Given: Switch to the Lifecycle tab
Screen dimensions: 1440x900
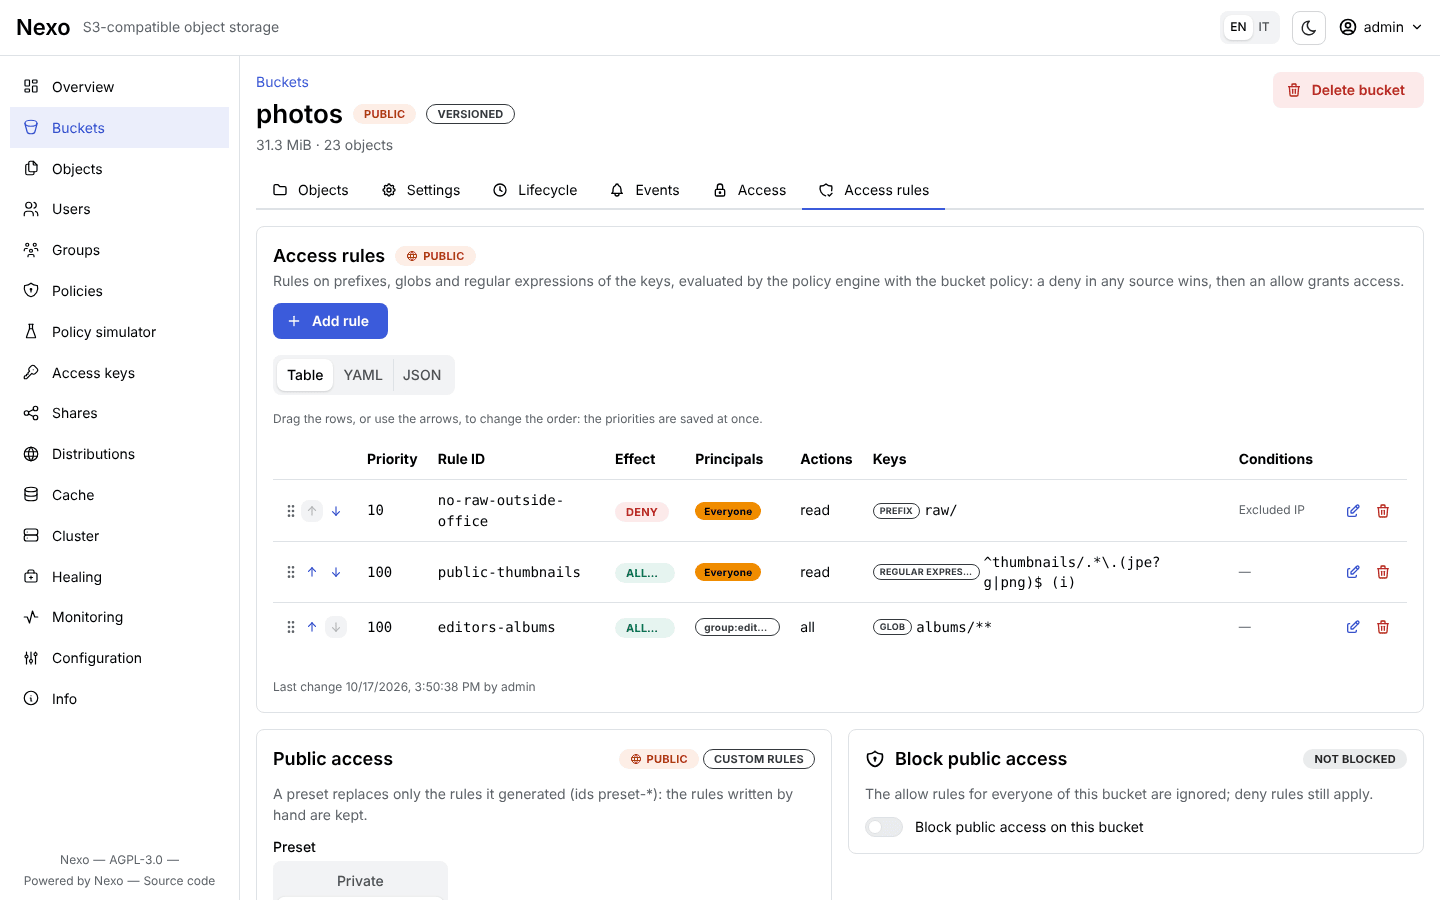Looking at the screenshot, I should click(x=535, y=190).
